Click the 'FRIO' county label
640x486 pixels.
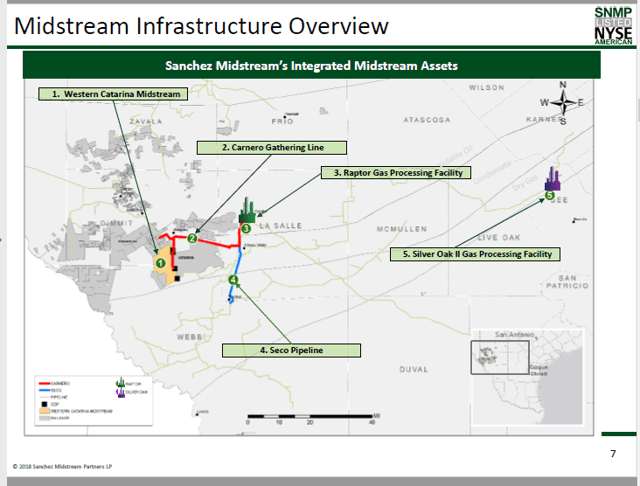coord(282,122)
